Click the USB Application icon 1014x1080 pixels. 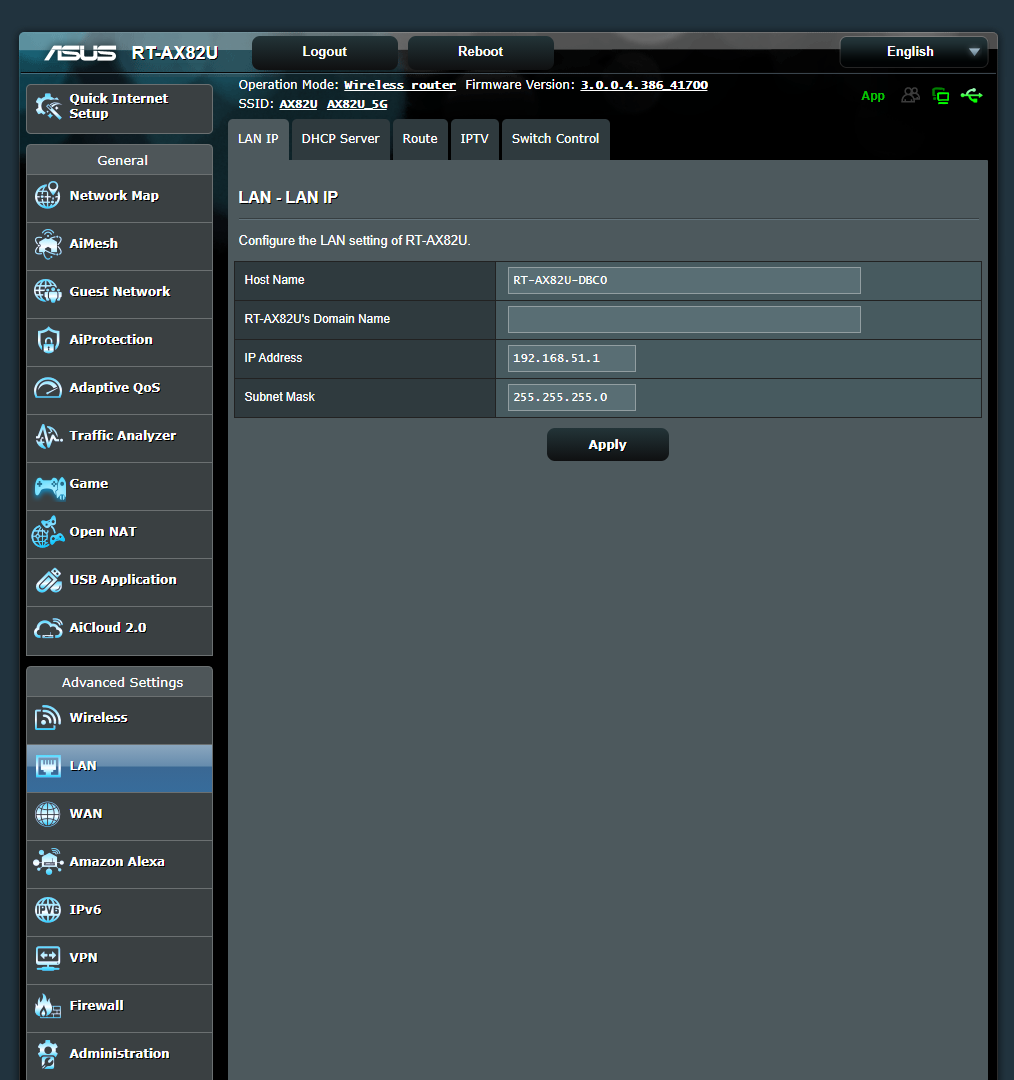pyautogui.click(x=48, y=580)
